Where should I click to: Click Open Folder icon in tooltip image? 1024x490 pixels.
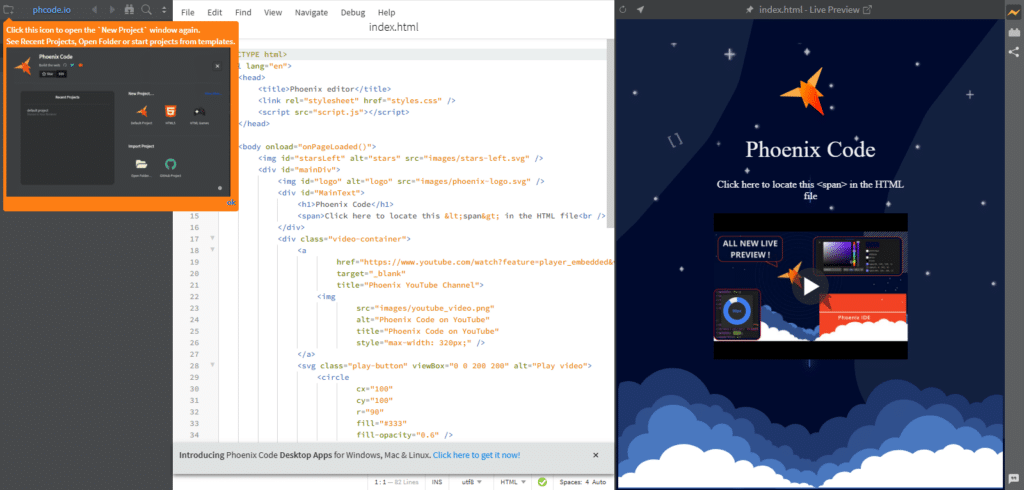click(x=141, y=166)
